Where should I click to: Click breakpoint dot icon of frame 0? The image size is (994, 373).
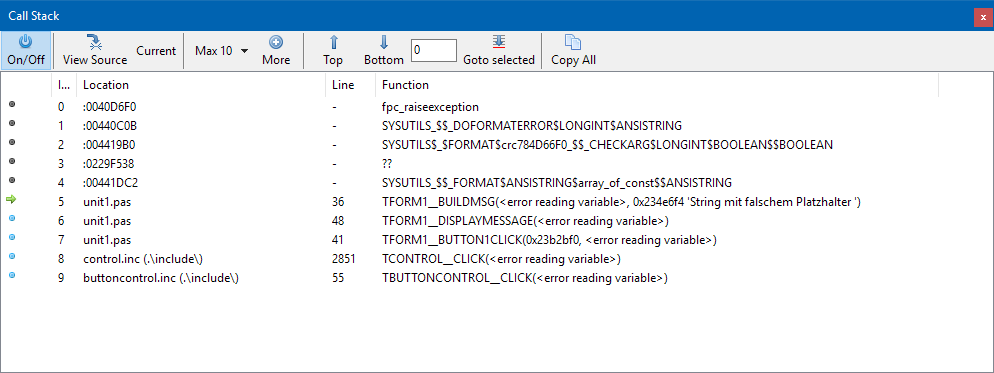(11, 104)
